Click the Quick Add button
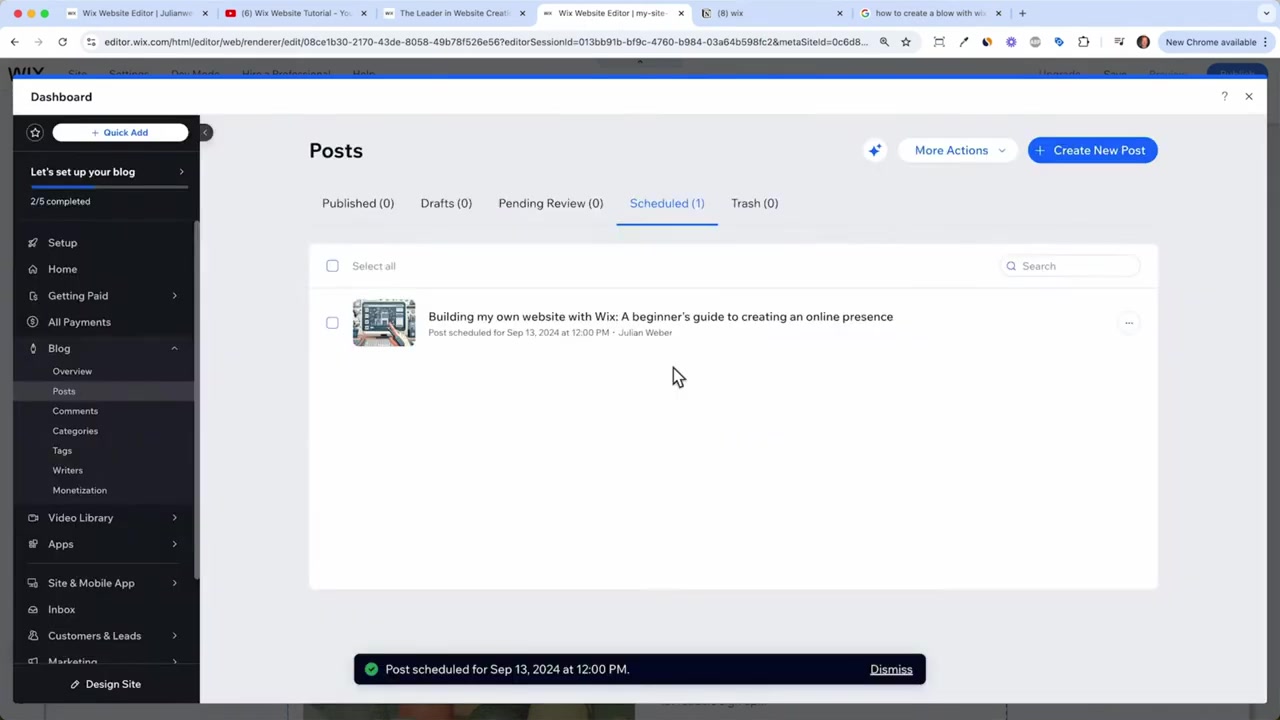The width and height of the screenshot is (1280, 720). click(x=120, y=132)
